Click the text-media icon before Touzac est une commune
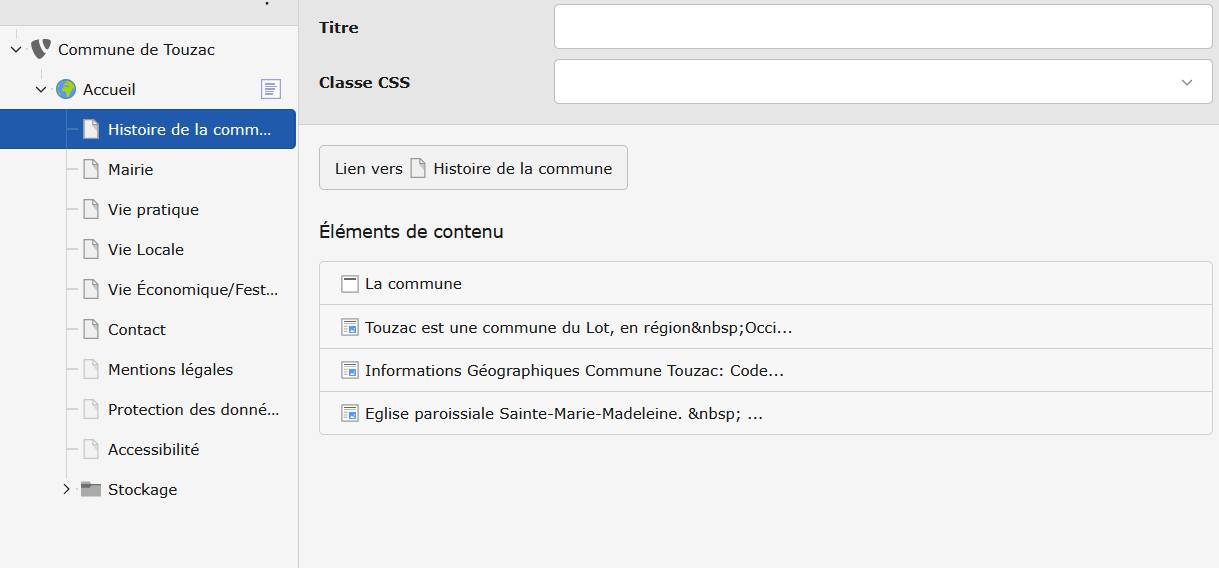The image size is (1219, 568). [x=349, y=327]
